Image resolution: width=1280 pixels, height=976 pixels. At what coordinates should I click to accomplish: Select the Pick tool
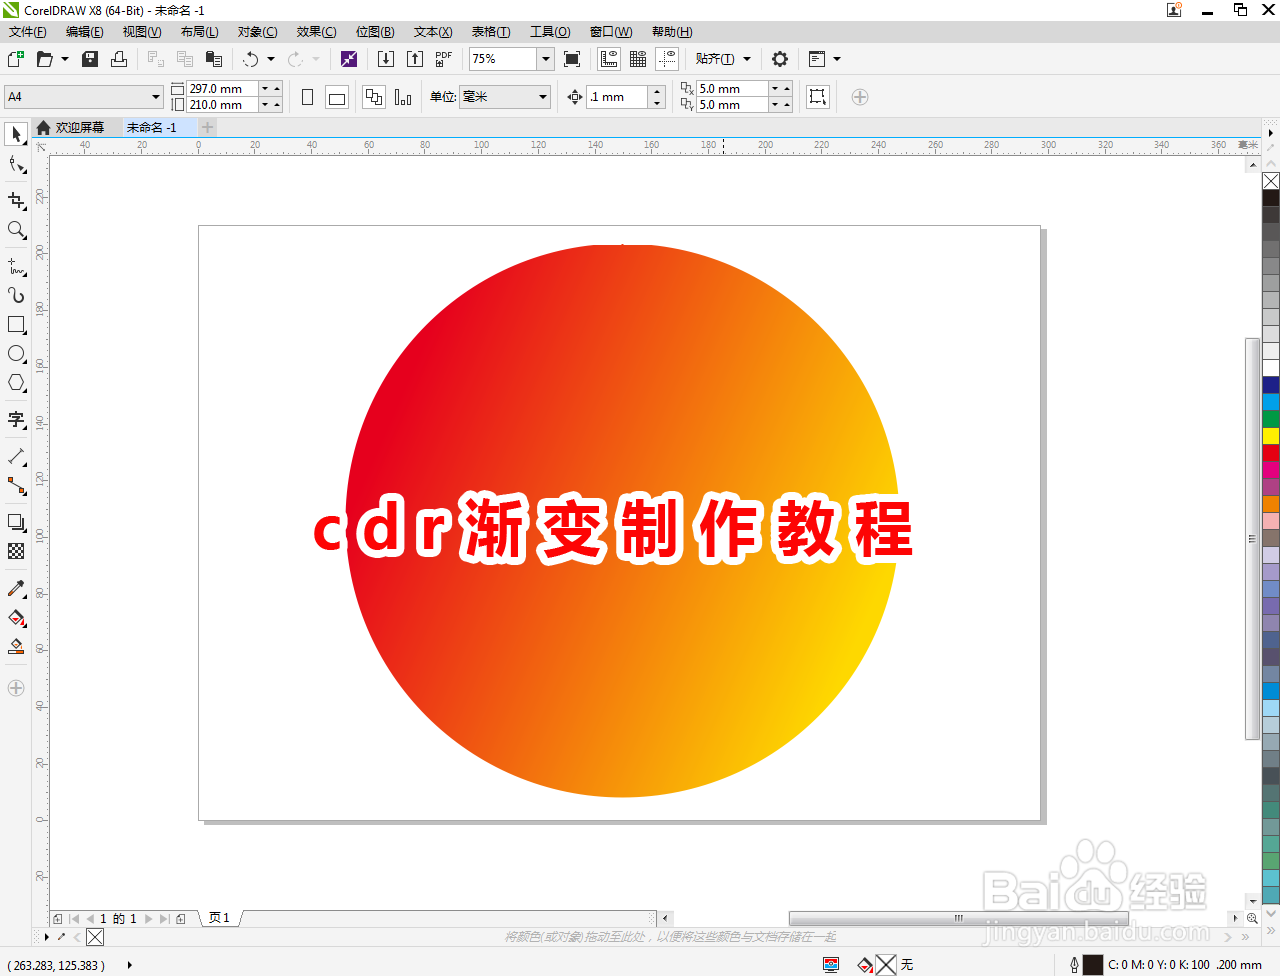pos(16,134)
